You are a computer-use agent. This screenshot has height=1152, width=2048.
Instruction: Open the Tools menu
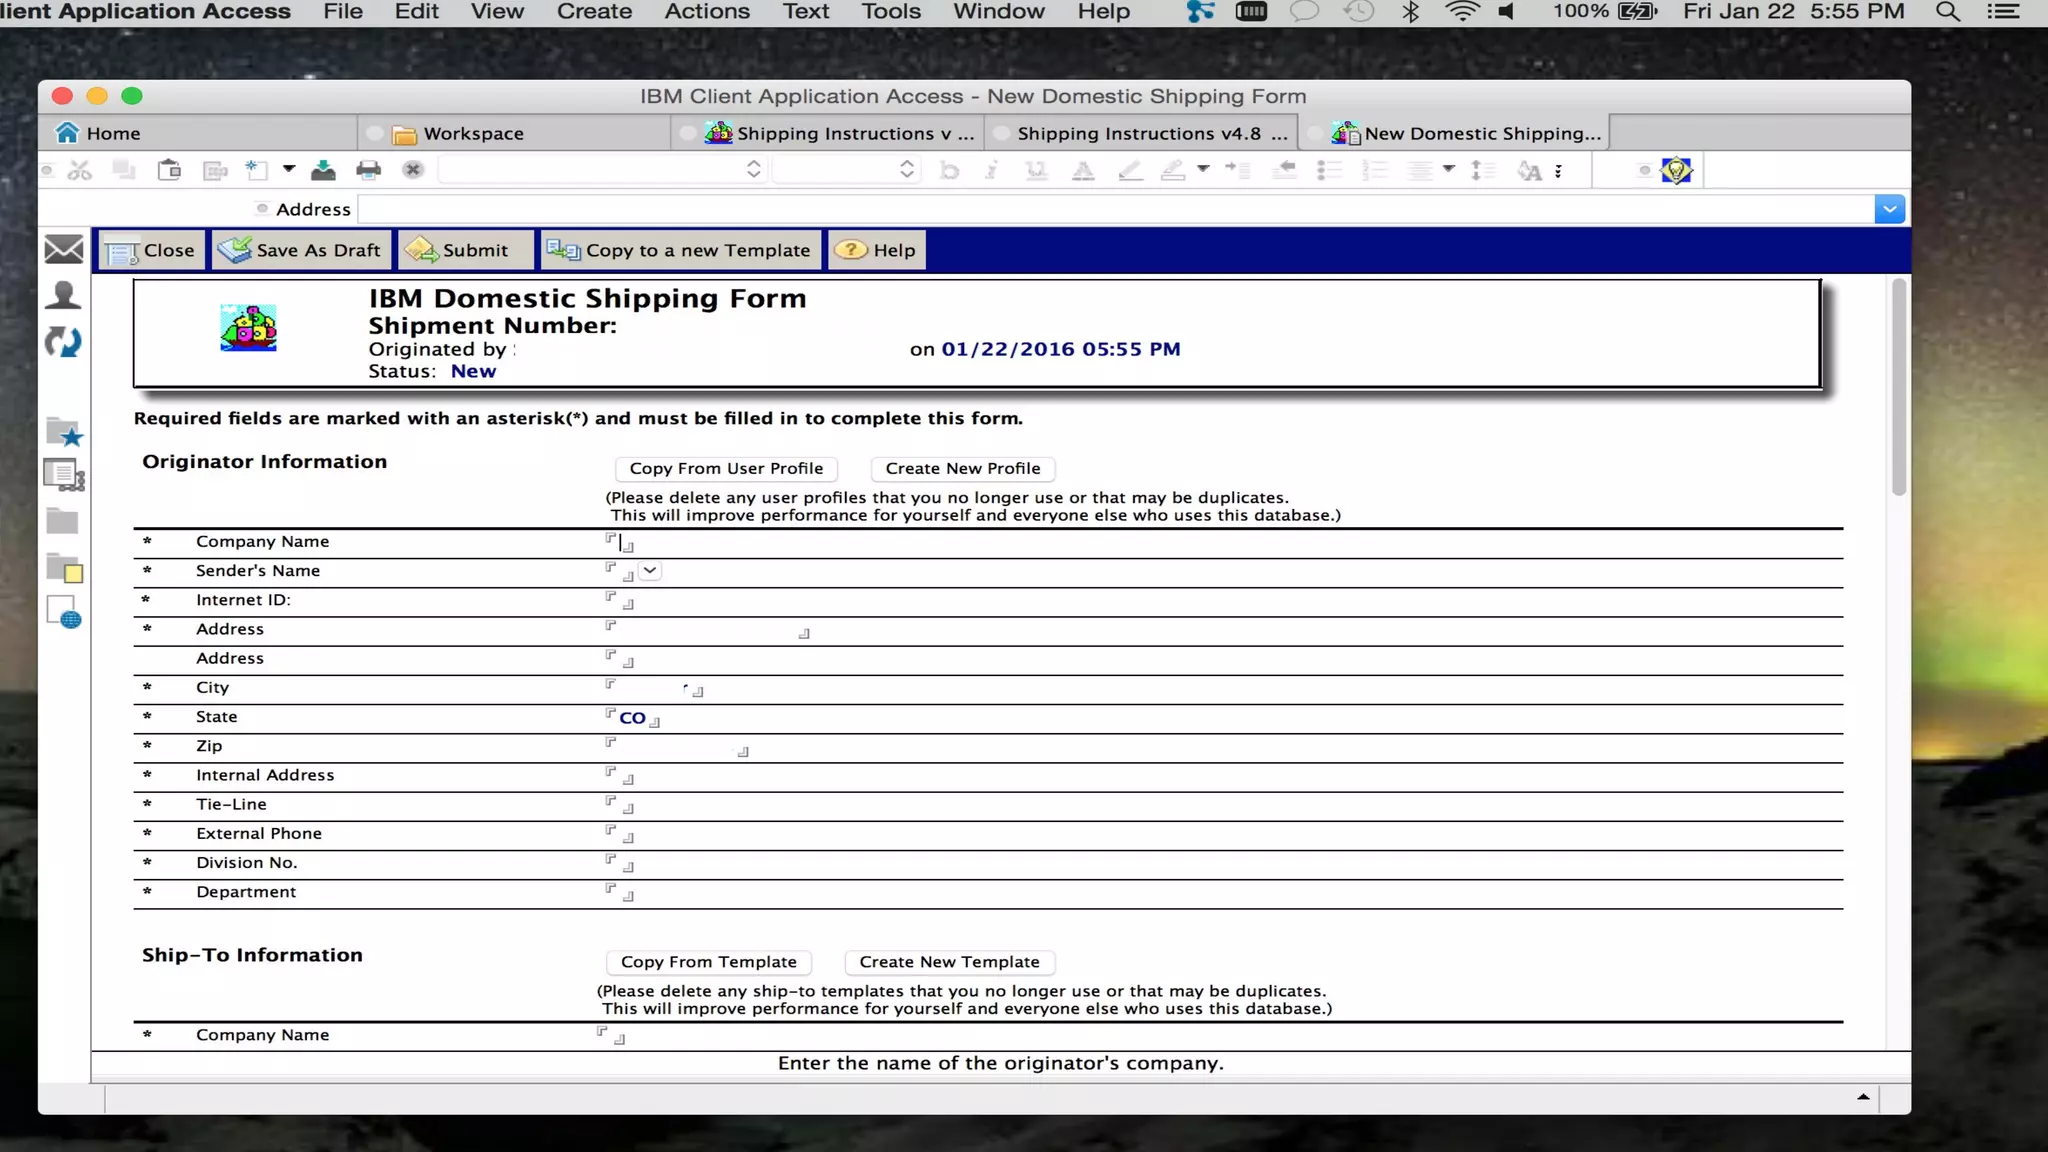click(891, 12)
